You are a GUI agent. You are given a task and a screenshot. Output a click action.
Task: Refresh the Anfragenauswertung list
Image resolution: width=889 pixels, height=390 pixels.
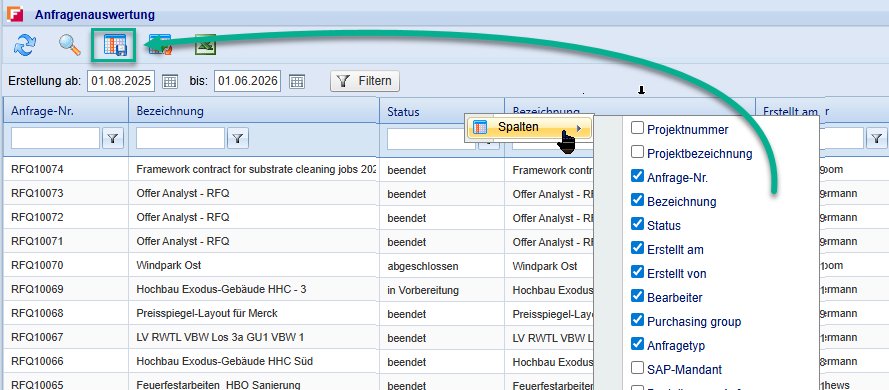(x=24, y=46)
